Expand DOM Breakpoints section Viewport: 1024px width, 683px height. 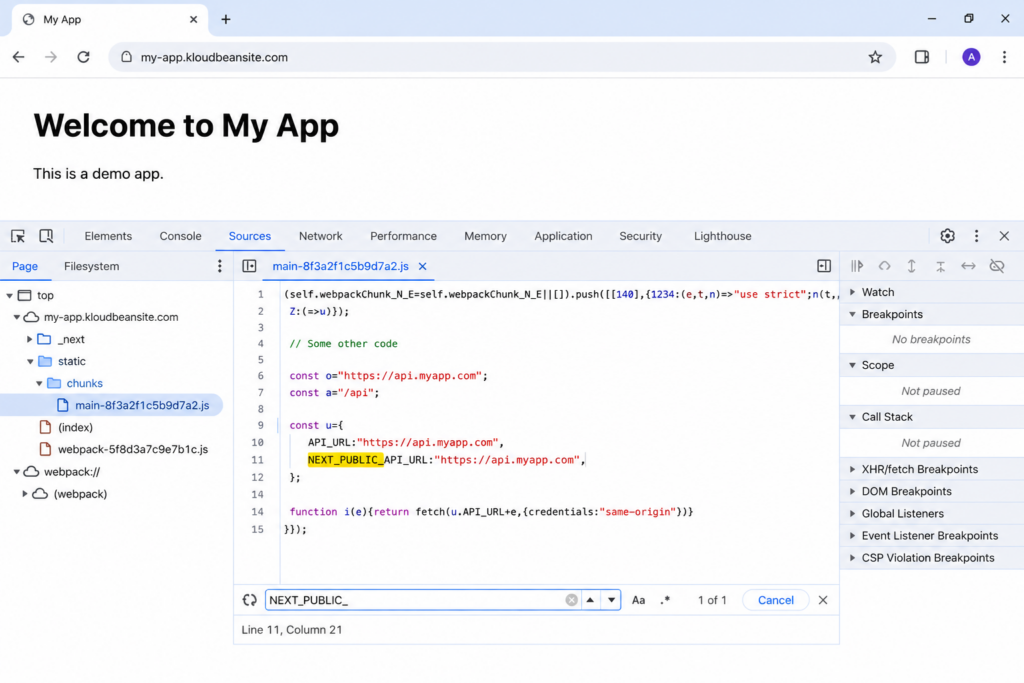click(x=852, y=492)
